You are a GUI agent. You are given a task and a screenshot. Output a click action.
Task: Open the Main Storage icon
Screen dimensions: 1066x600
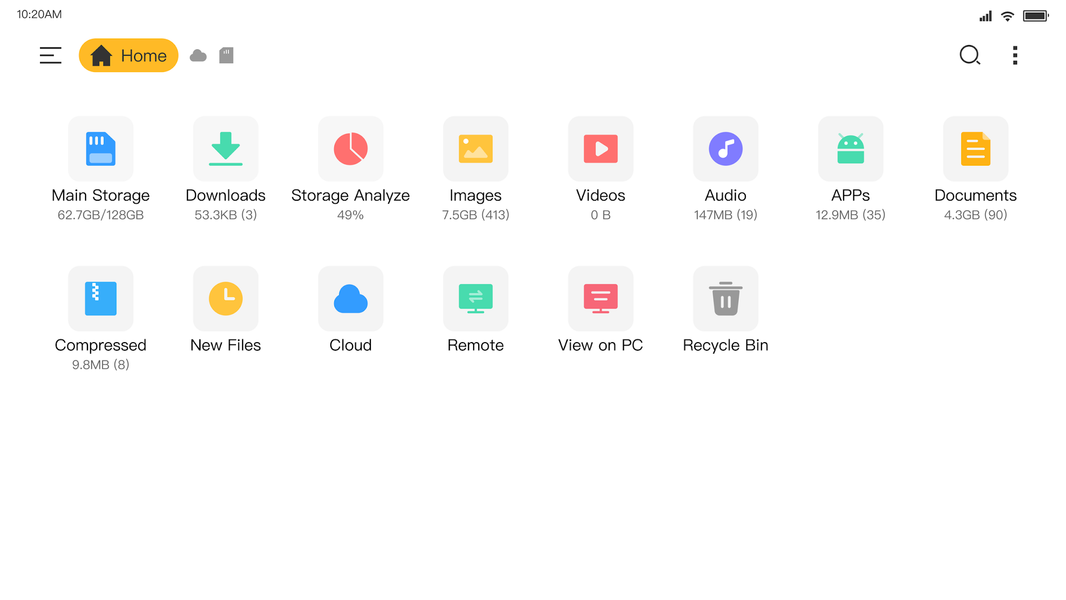tap(100, 148)
